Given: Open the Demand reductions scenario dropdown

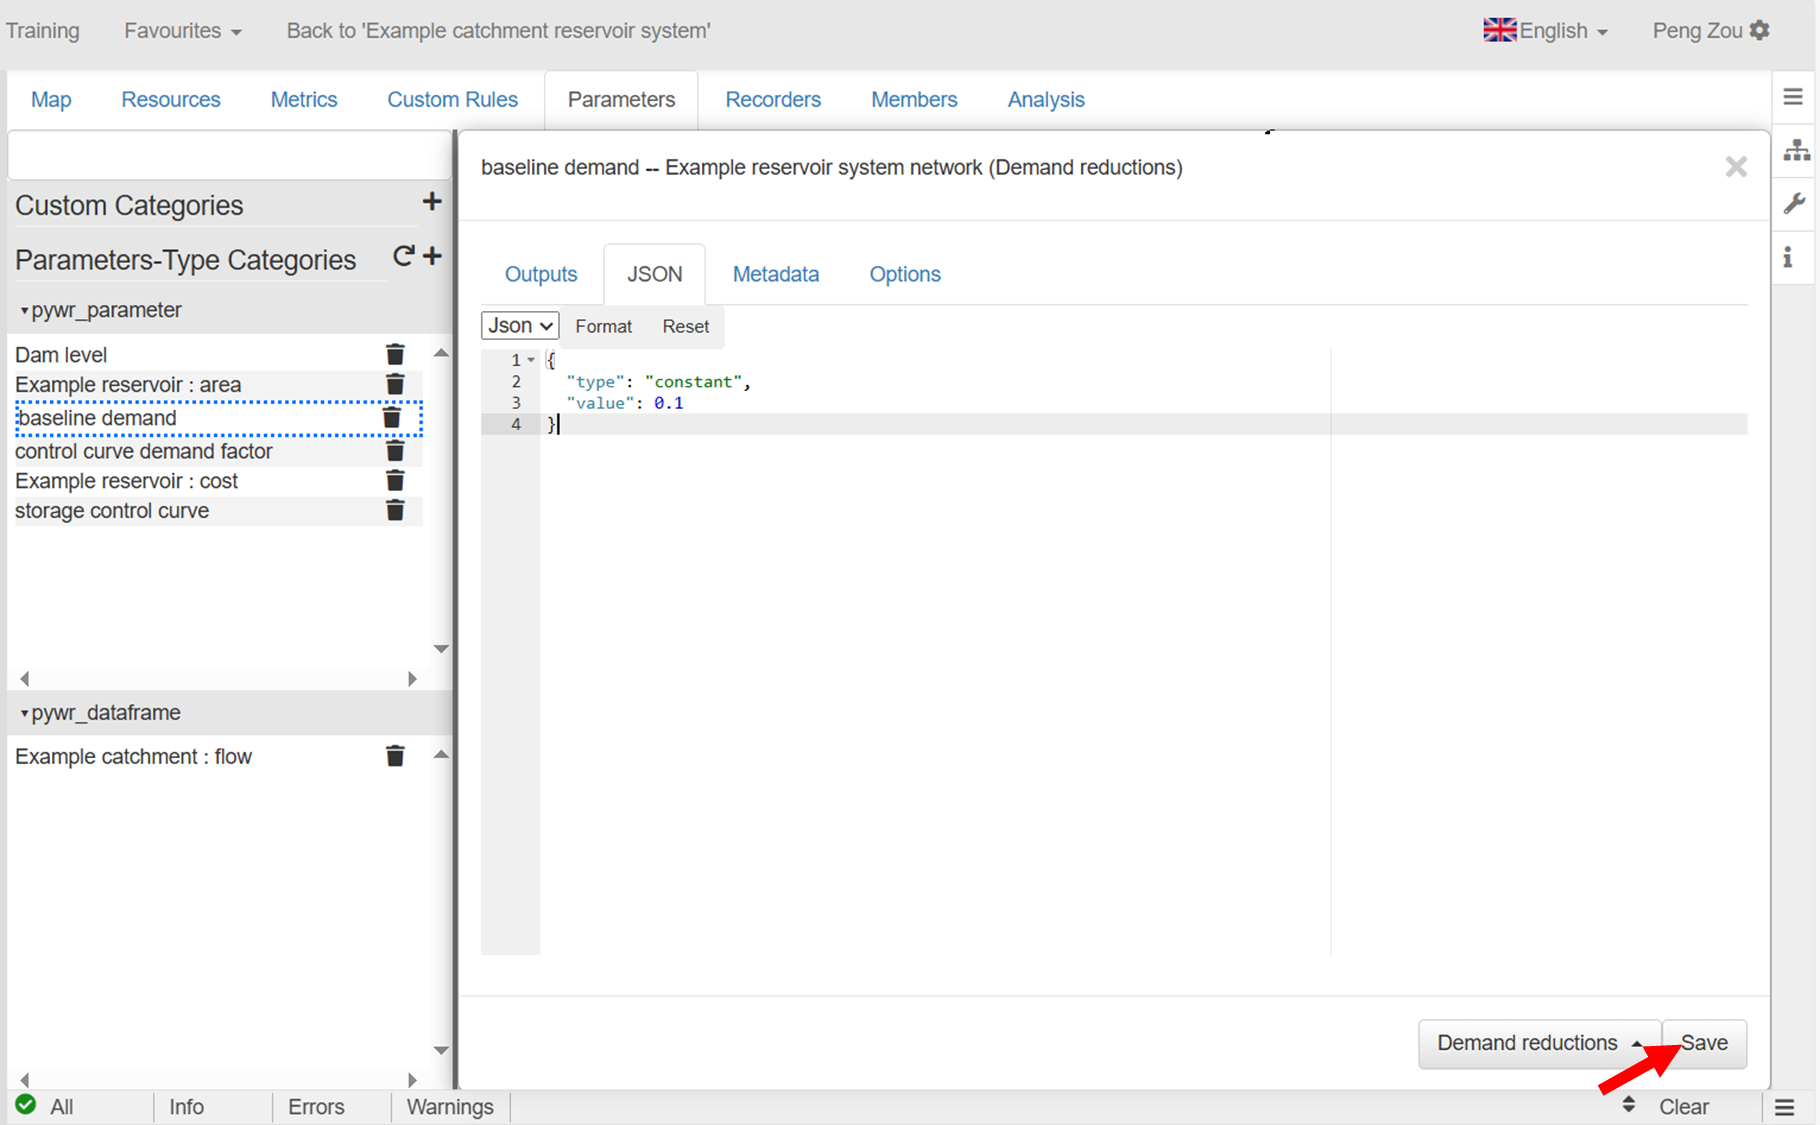Looking at the screenshot, I should 1539,1043.
